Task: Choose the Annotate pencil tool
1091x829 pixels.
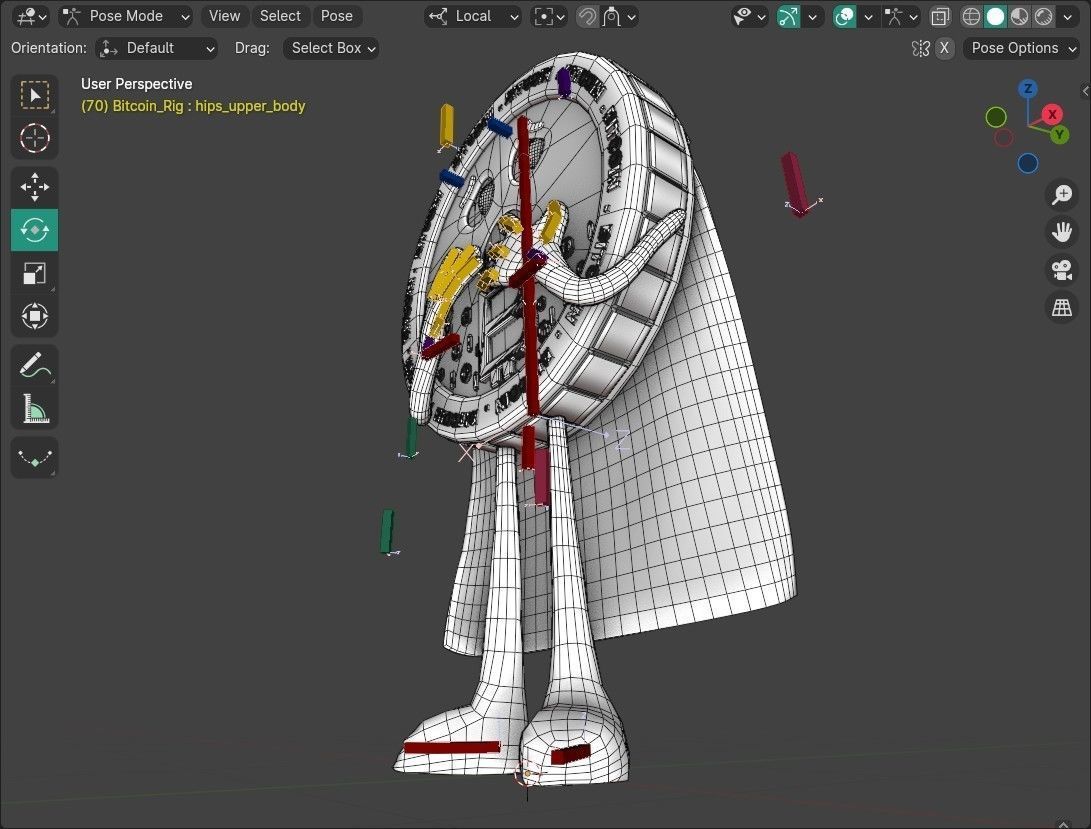Action: point(35,365)
